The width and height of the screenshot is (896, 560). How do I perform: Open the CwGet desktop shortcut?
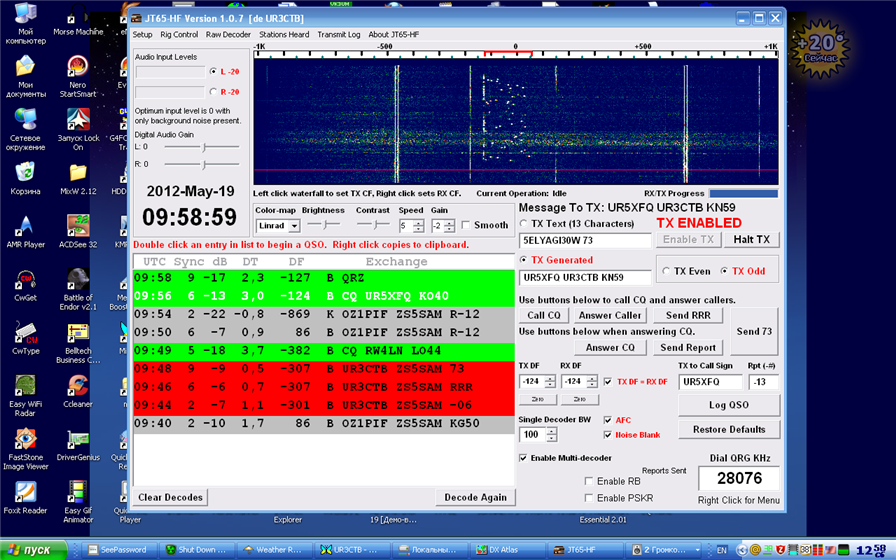[26, 279]
